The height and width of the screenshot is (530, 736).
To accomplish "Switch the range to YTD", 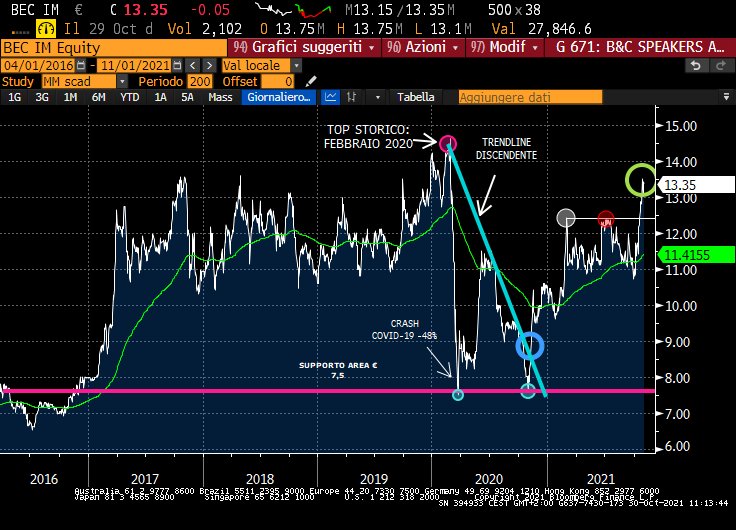I will [129, 98].
